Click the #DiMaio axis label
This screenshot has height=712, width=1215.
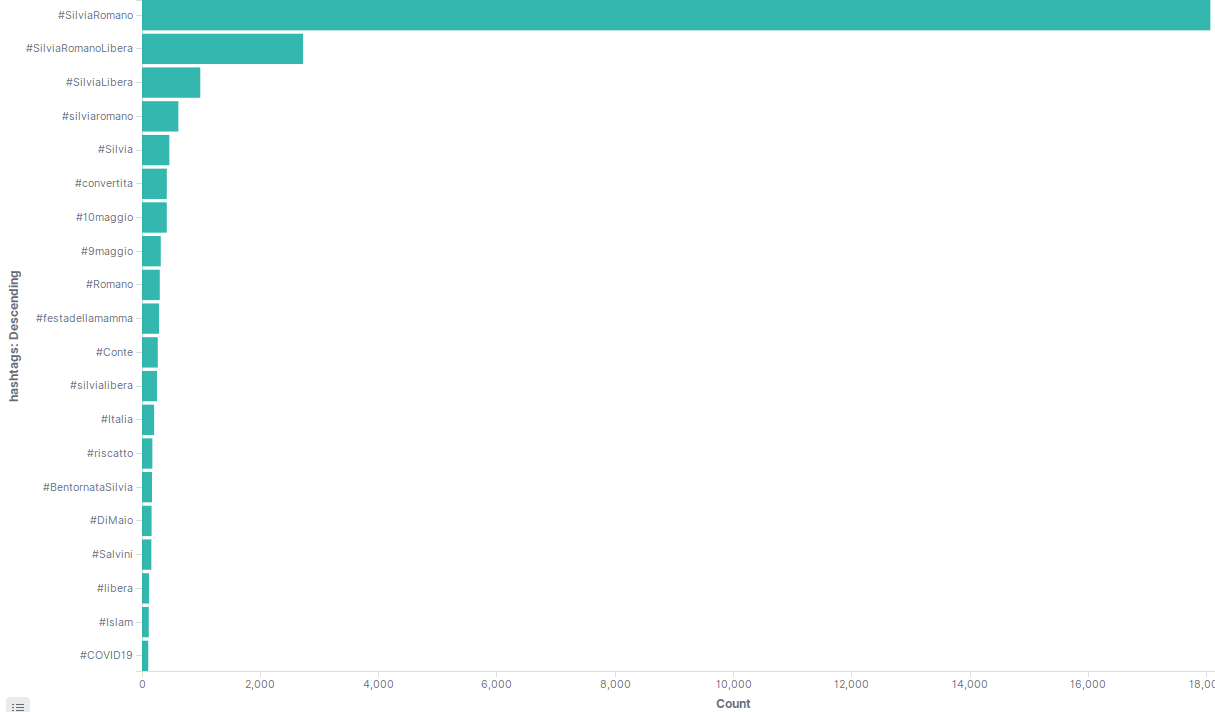point(111,521)
